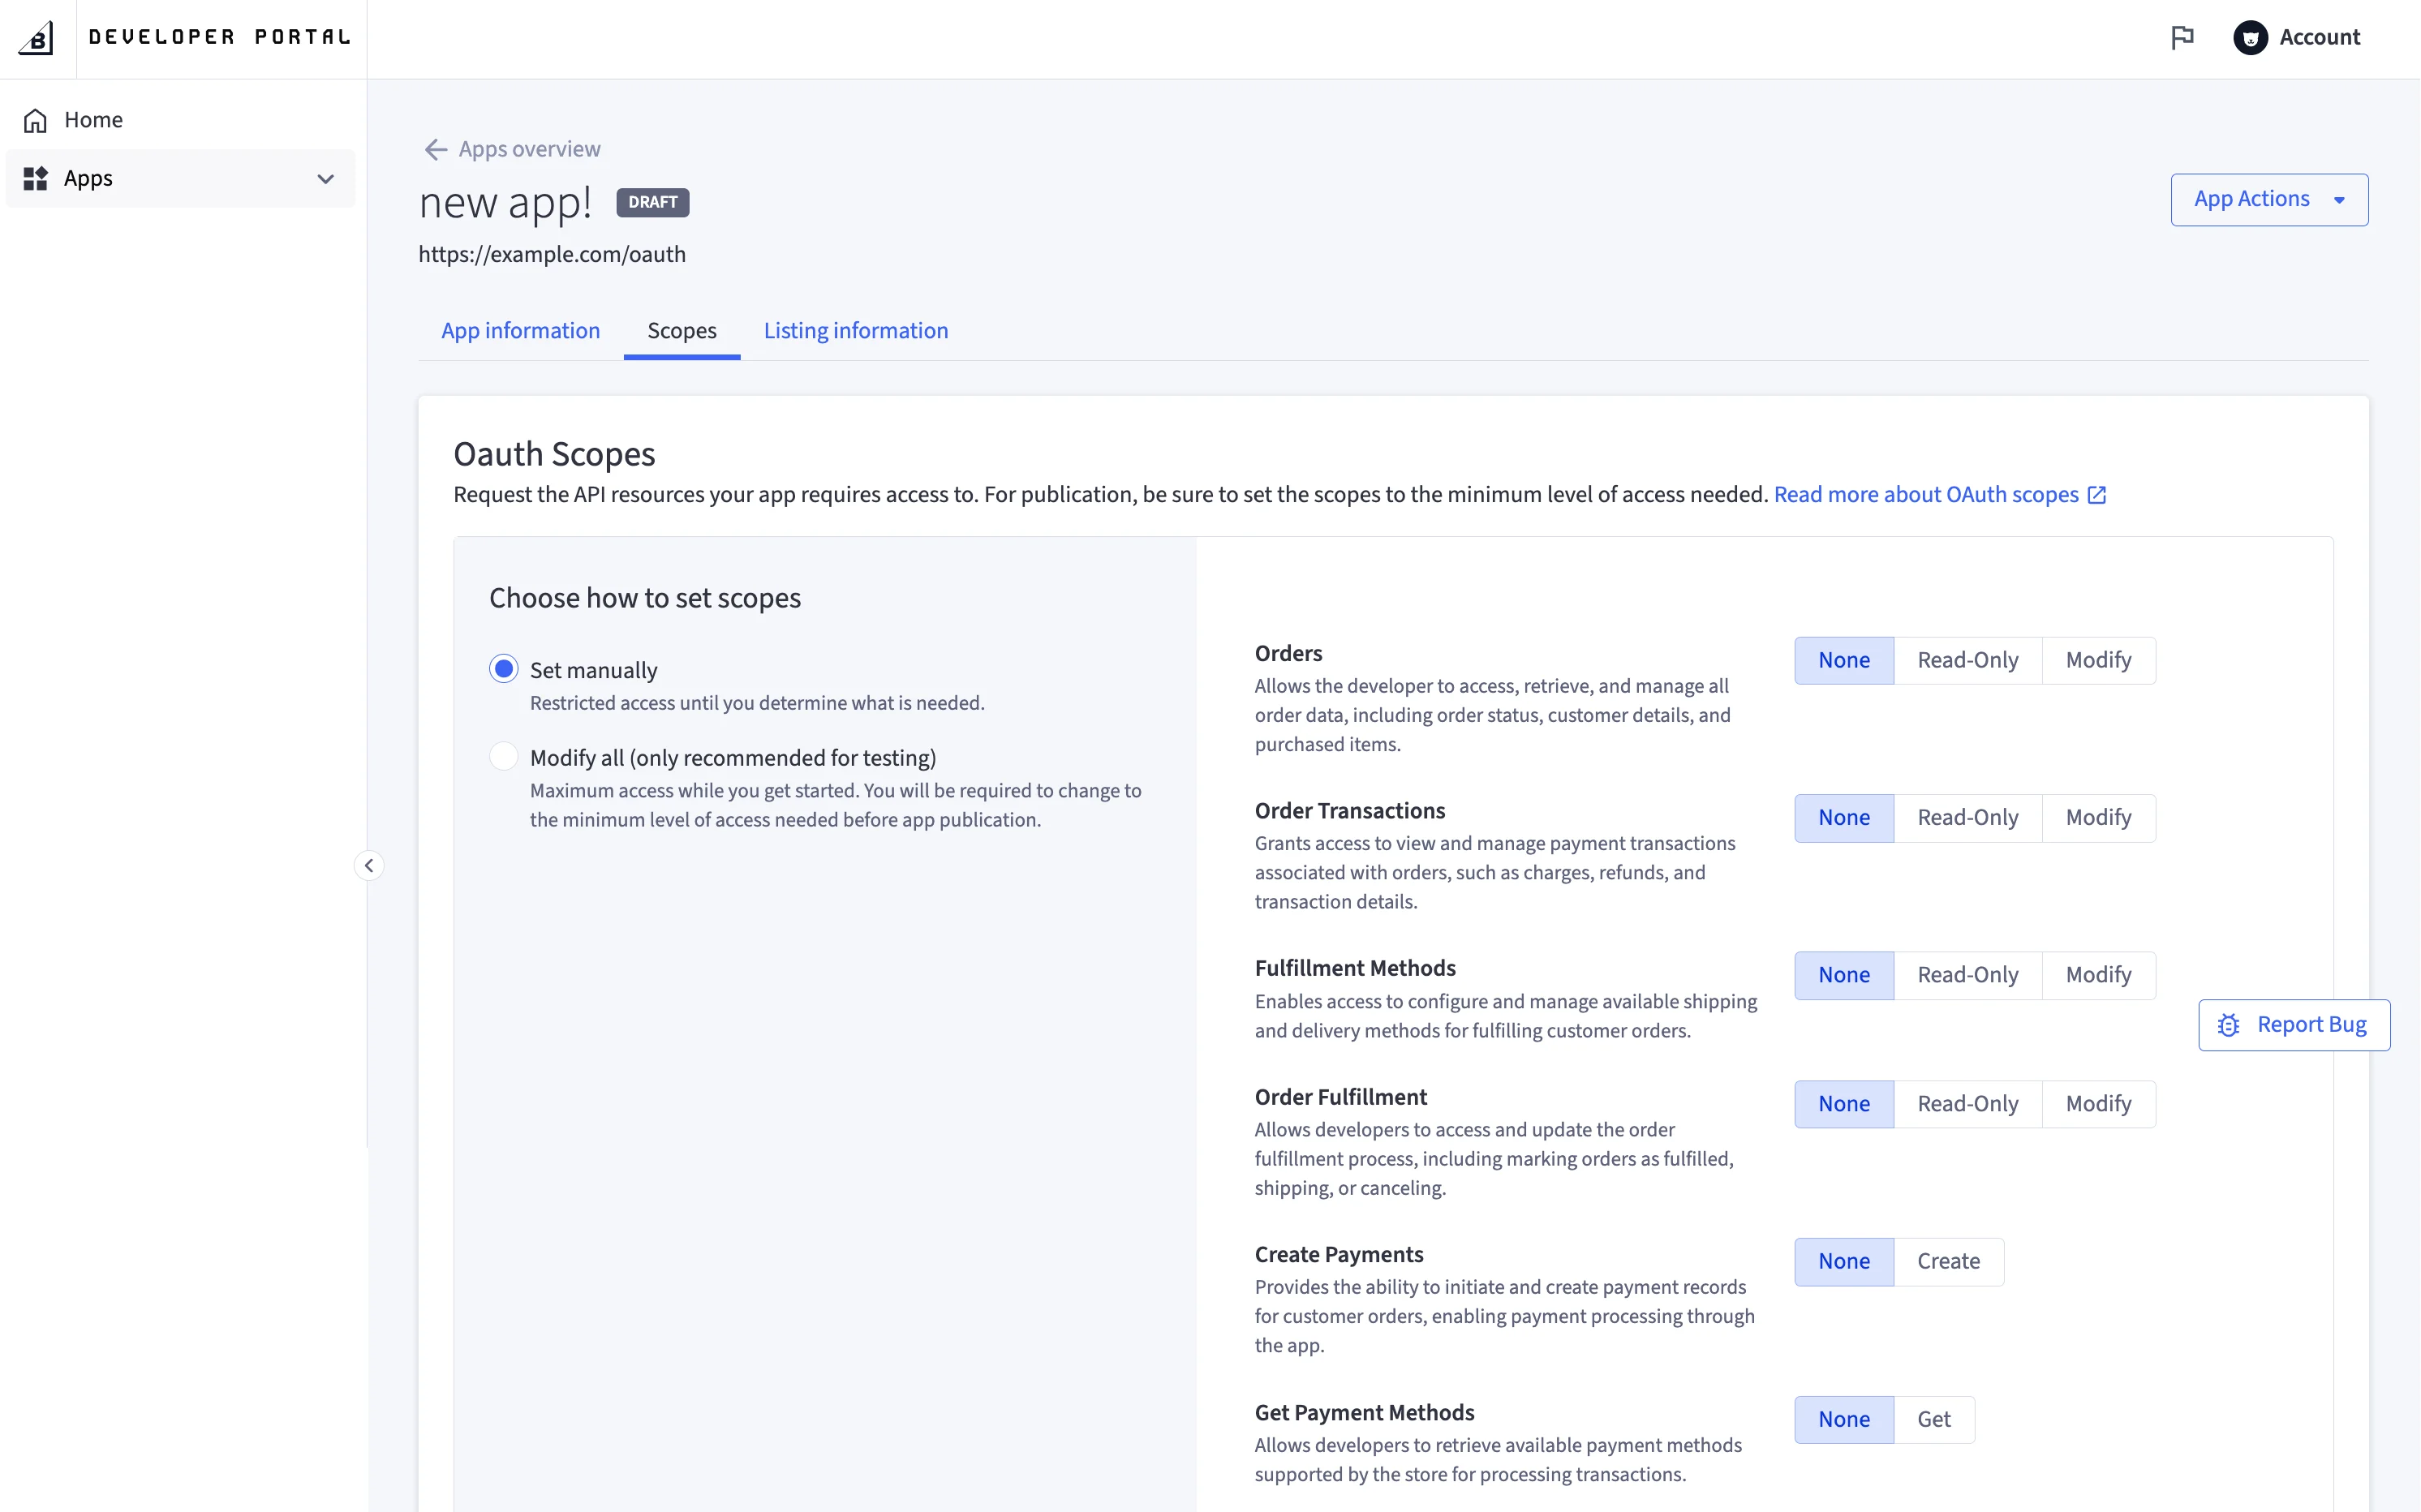Expand the Apps section in sidebar
The height and width of the screenshot is (1512, 2421).
325,178
